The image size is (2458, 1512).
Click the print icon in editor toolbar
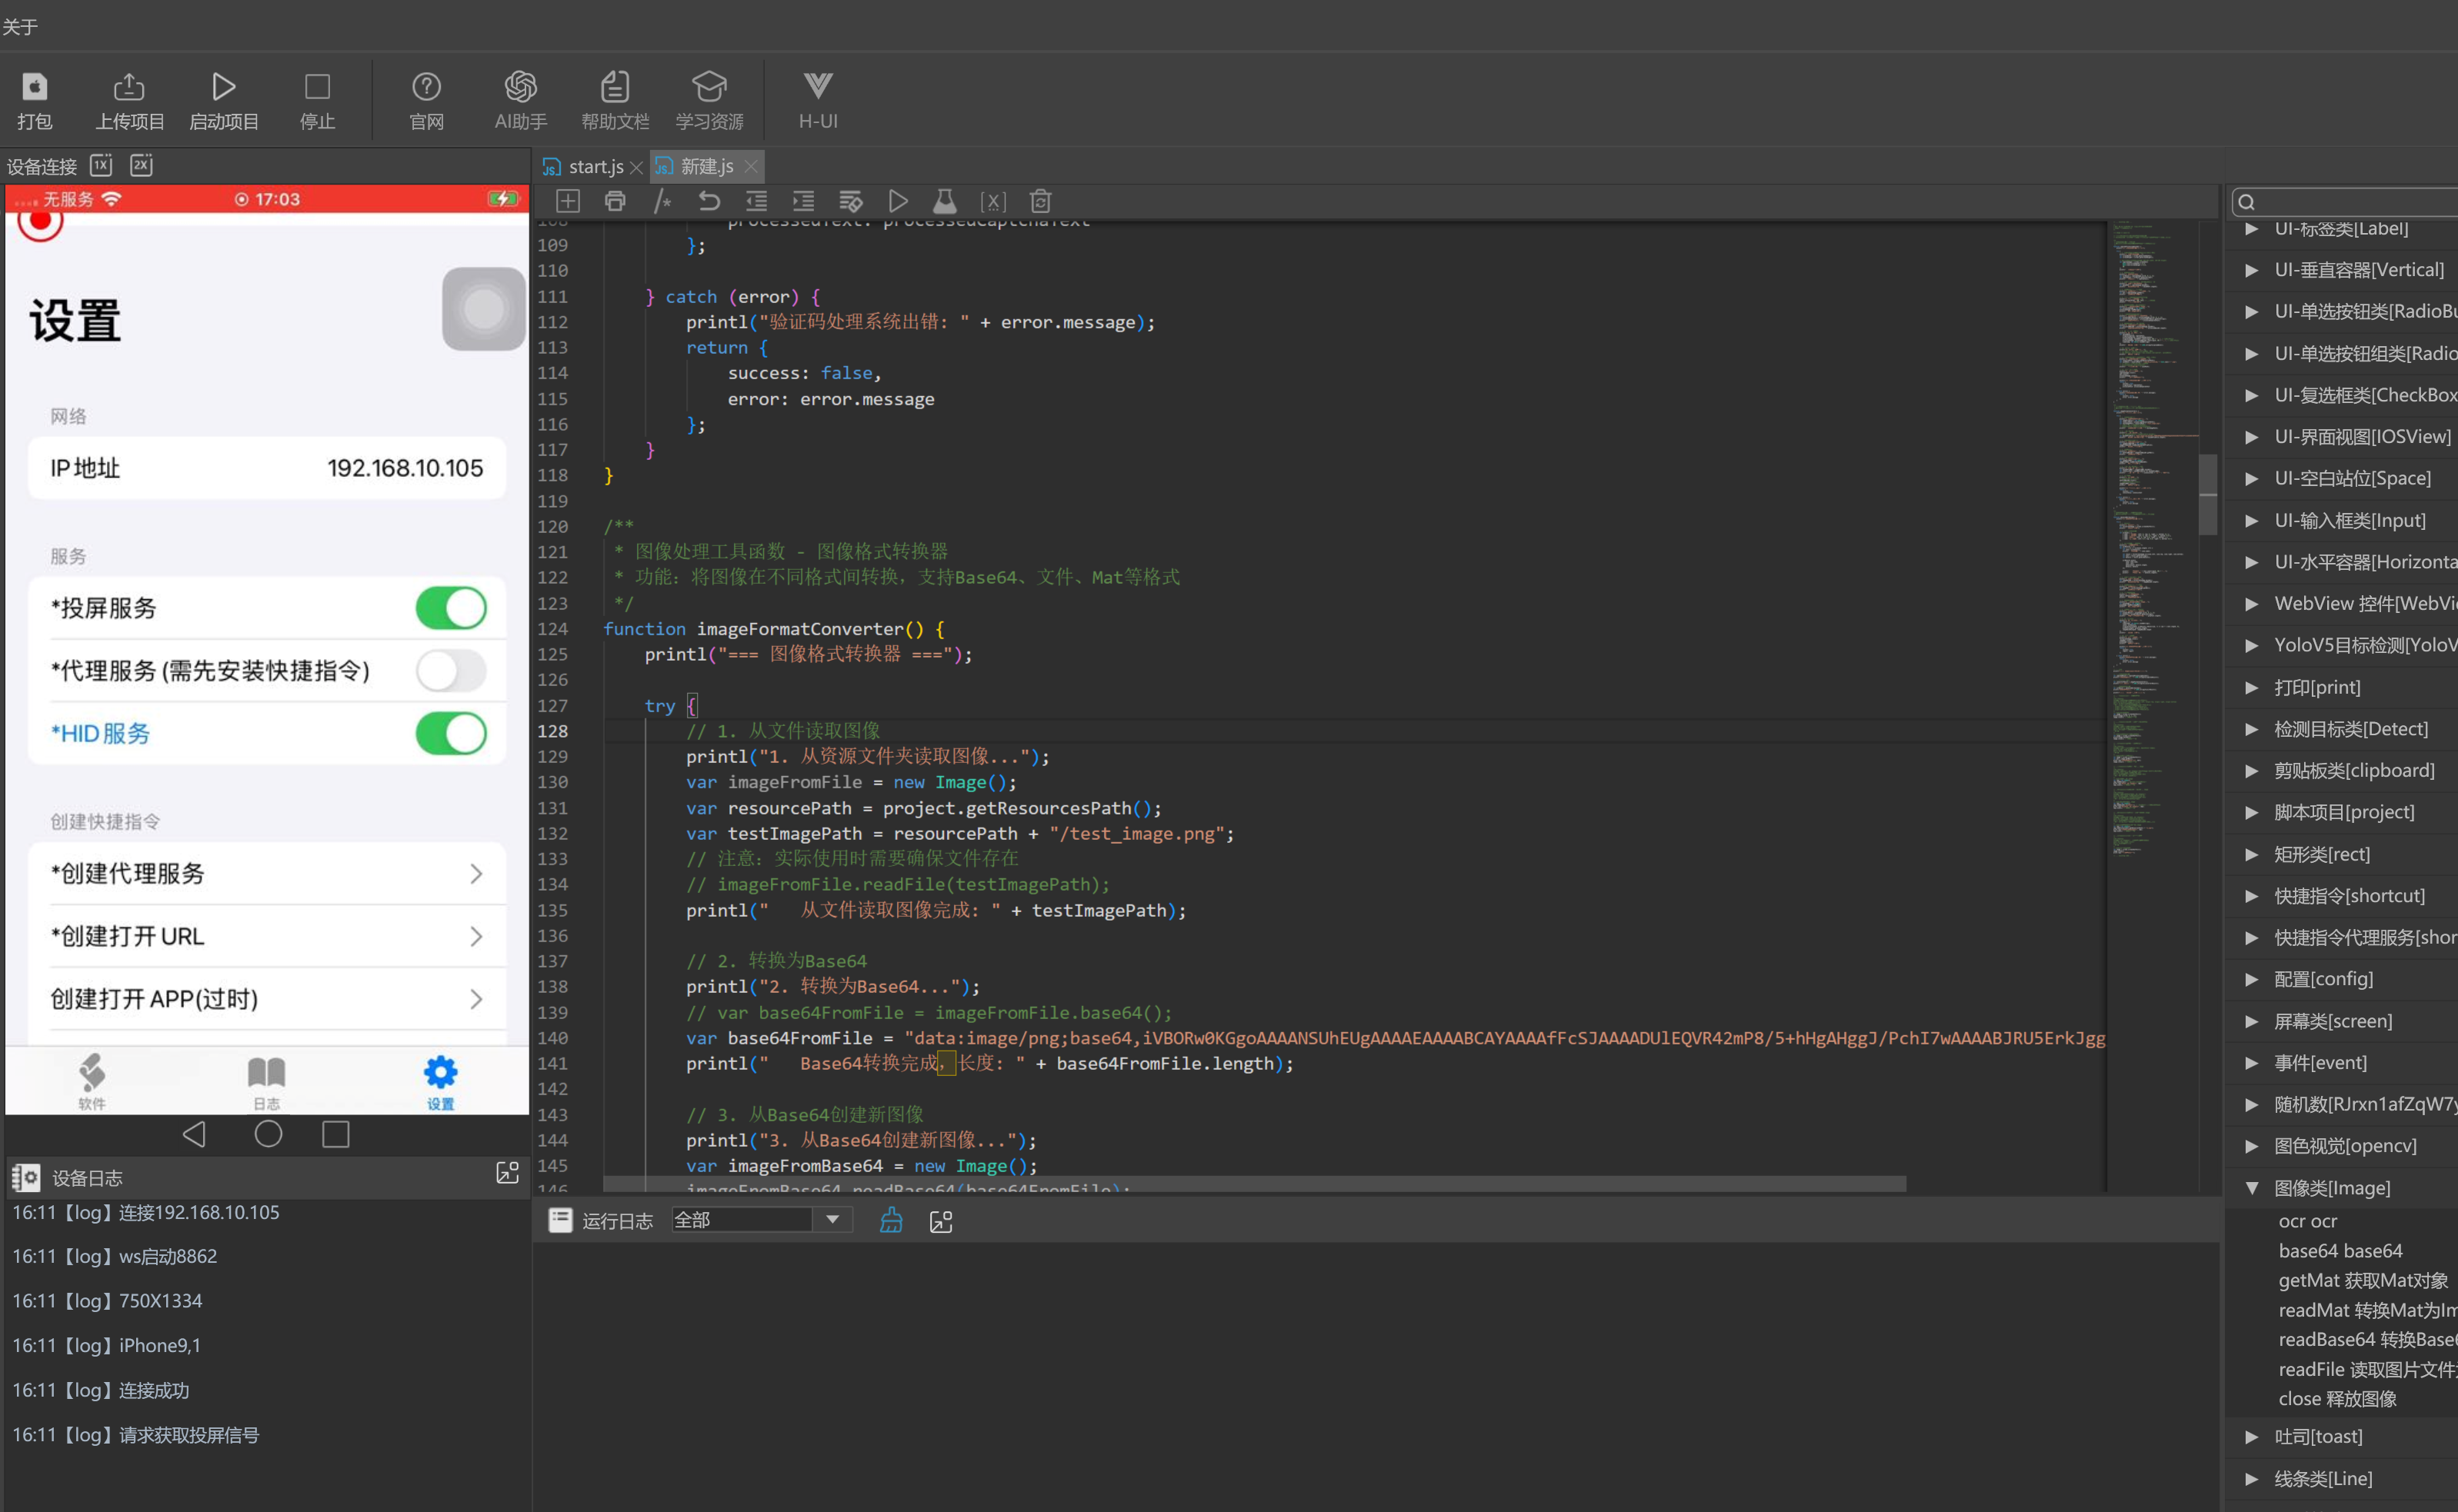[615, 201]
